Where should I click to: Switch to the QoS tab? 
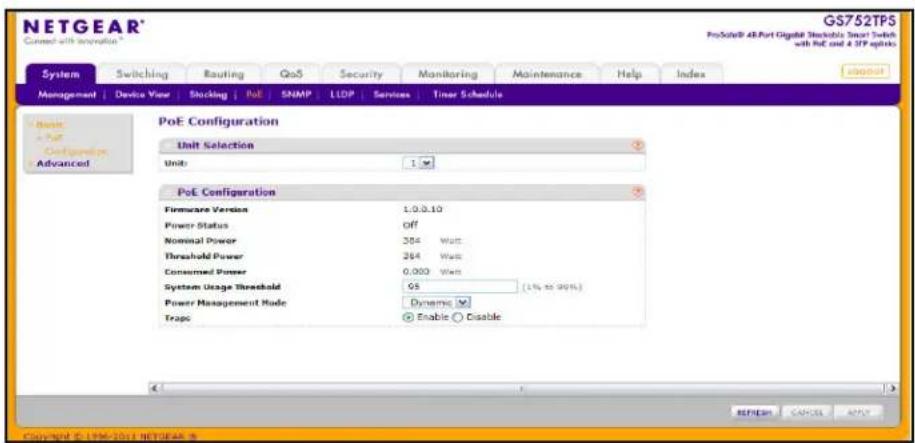pos(291,75)
